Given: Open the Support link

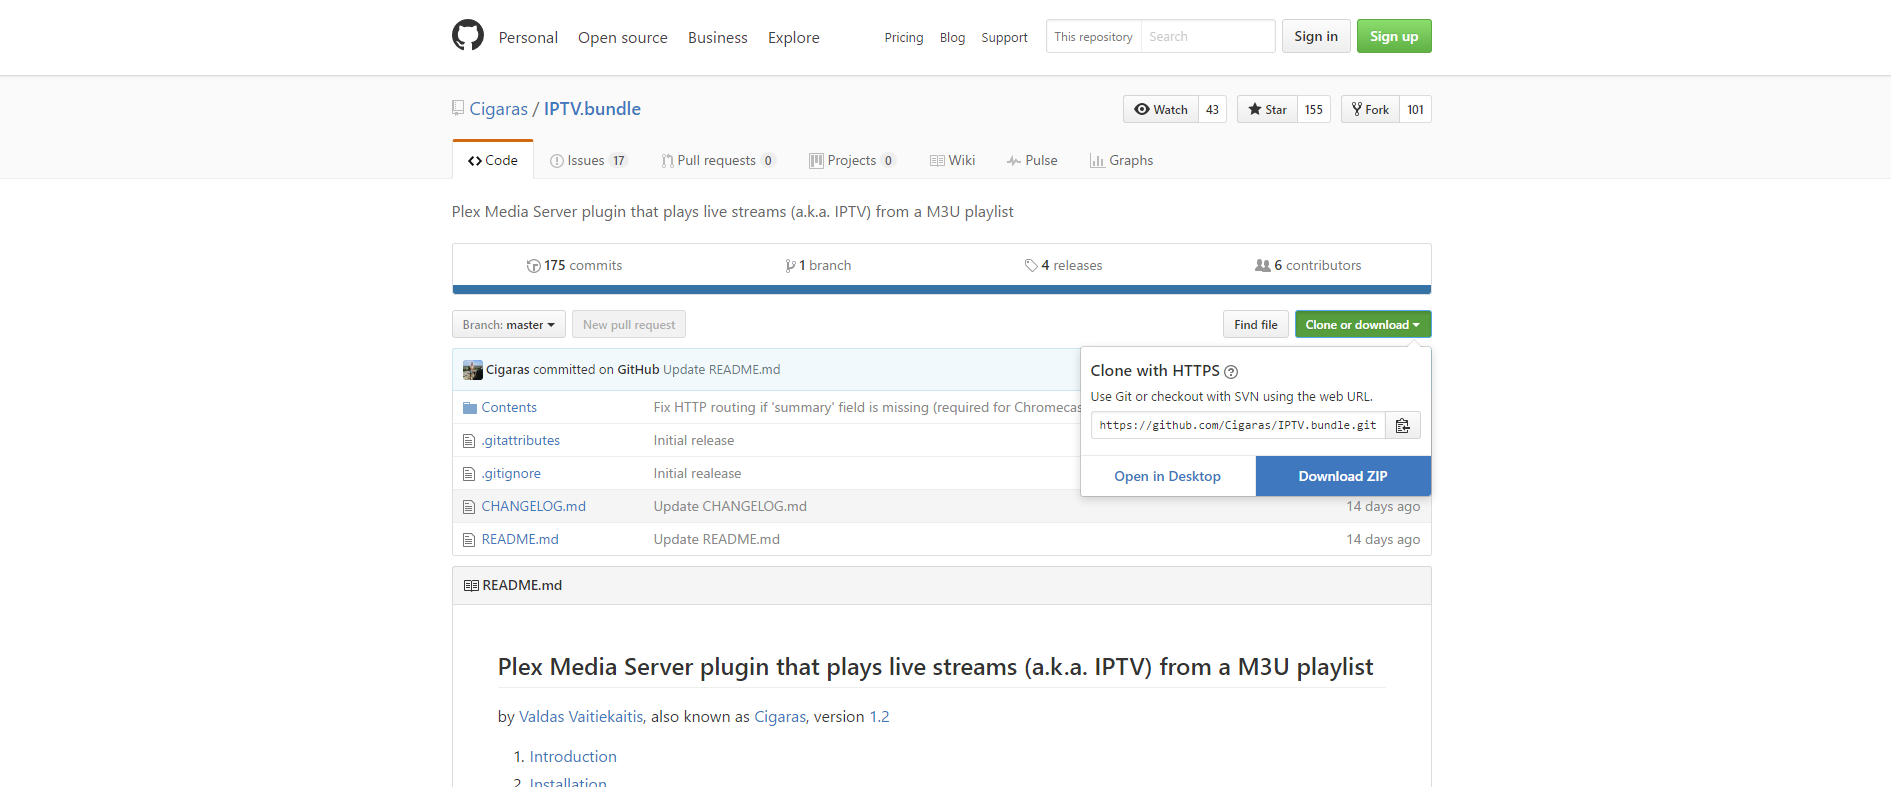Looking at the screenshot, I should point(1005,37).
